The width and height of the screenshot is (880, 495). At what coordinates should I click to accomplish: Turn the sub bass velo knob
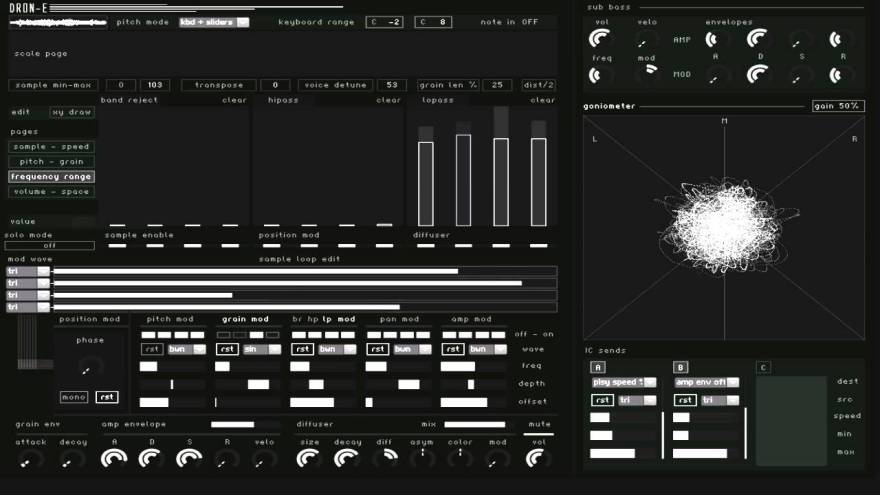(x=645, y=40)
